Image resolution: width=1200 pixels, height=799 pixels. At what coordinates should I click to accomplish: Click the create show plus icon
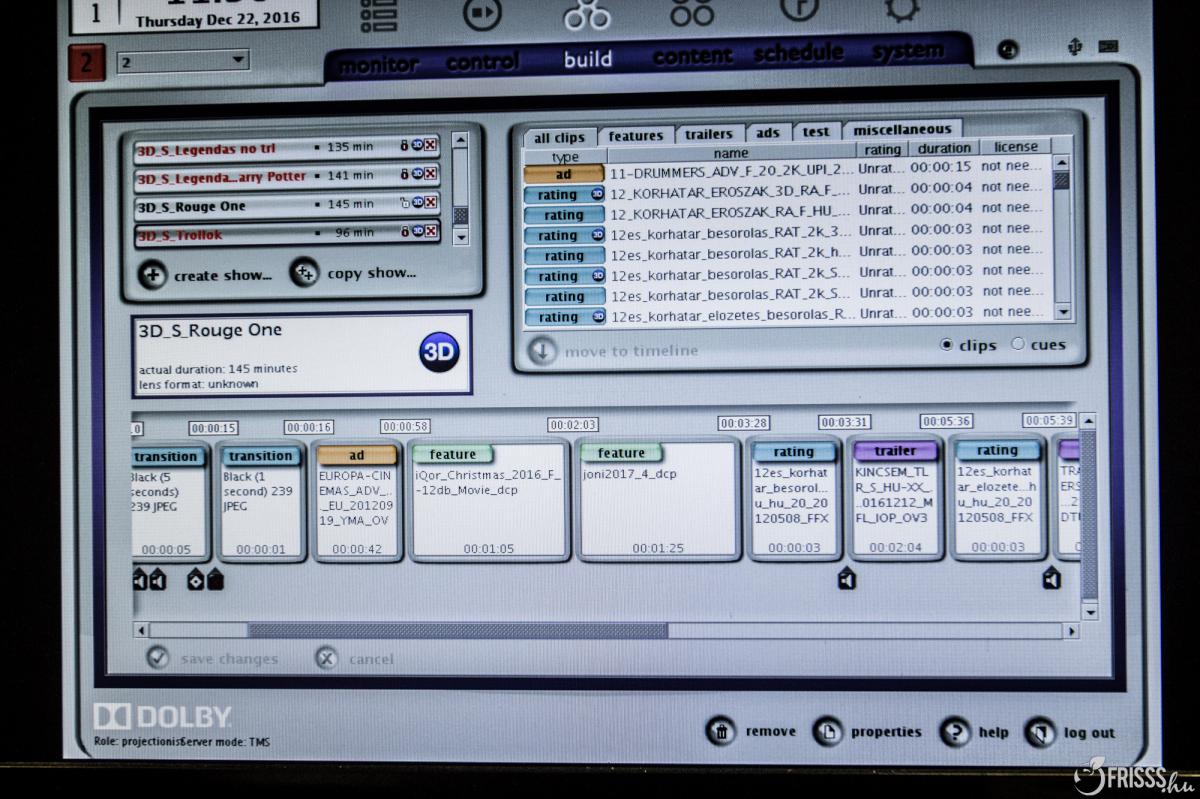click(x=152, y=274)
